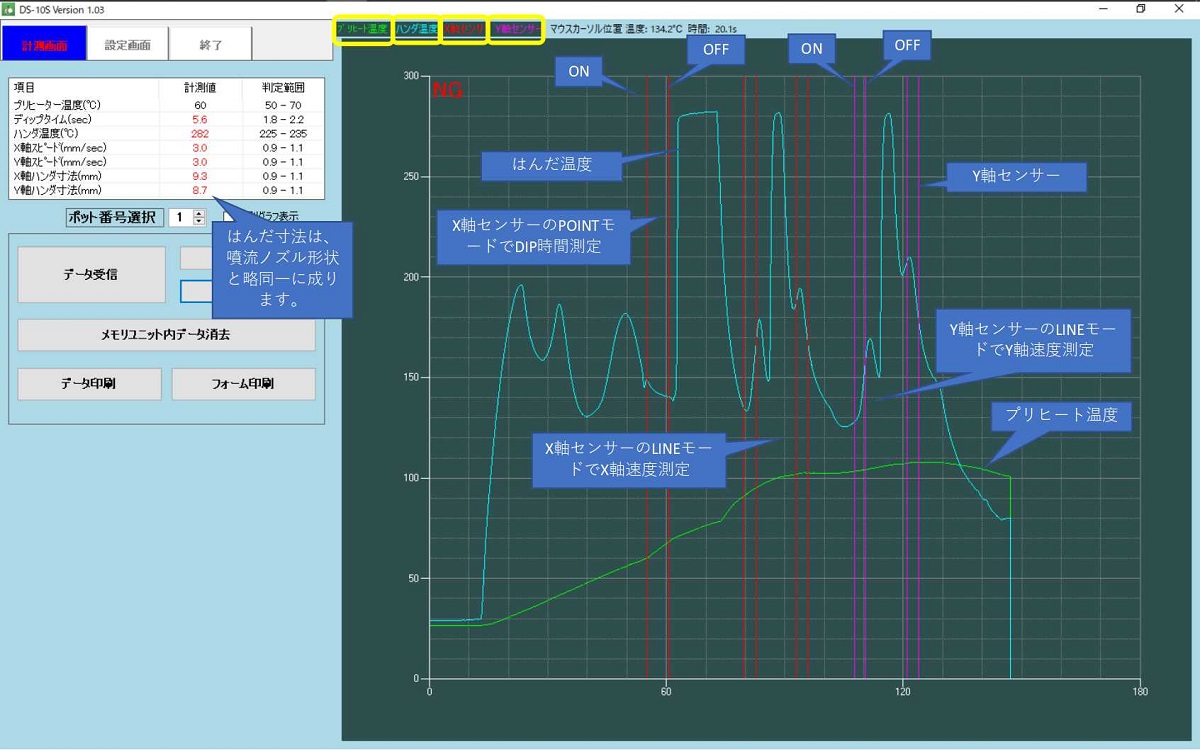
Task: Click the DS-10S app icon in title bar
Action: click(x=9, y=9)
